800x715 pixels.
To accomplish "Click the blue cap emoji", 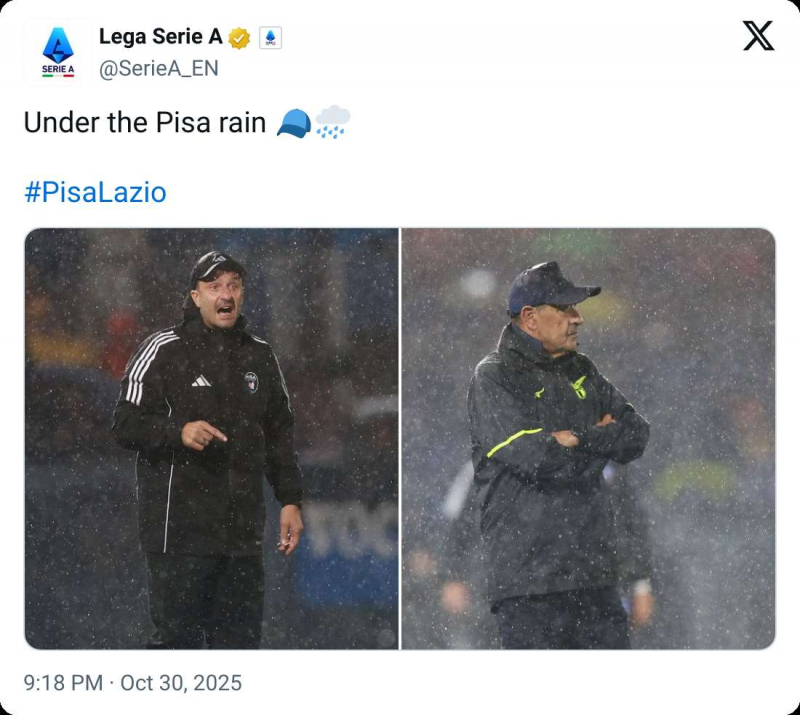I will point(293,123).
